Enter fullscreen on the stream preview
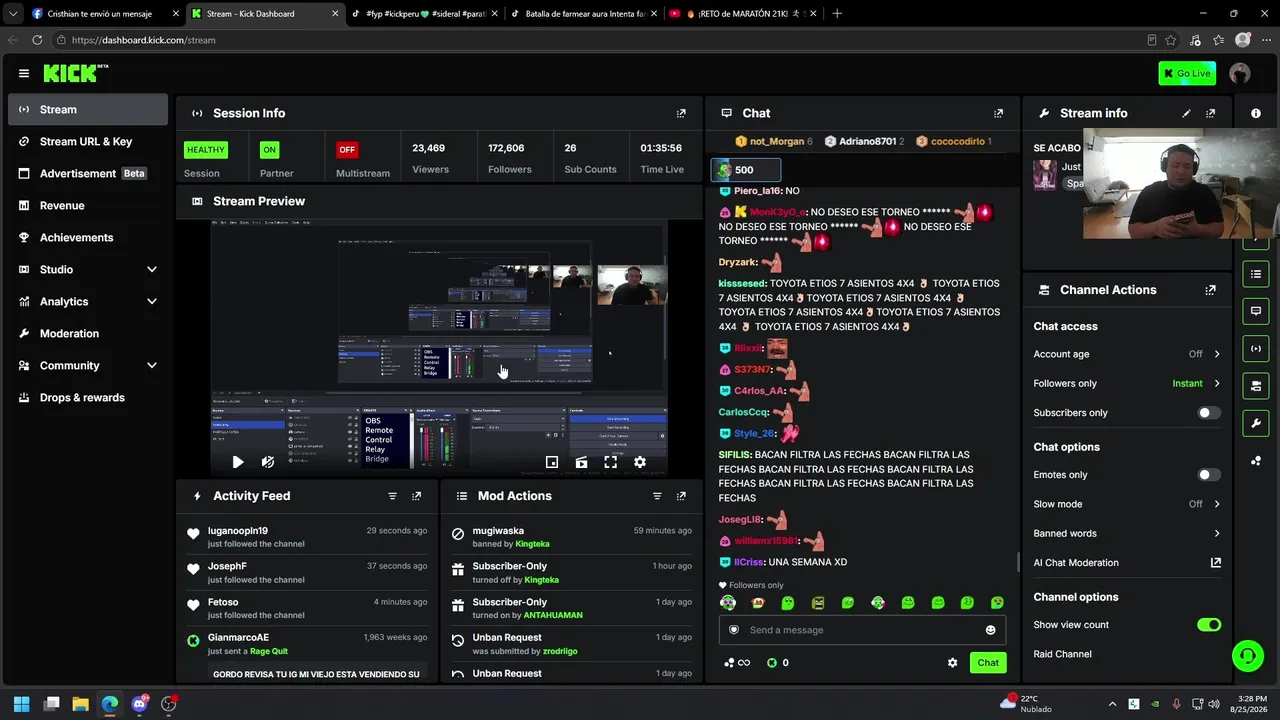Screen dimensions: 1280x720 [x=610, y=462]
